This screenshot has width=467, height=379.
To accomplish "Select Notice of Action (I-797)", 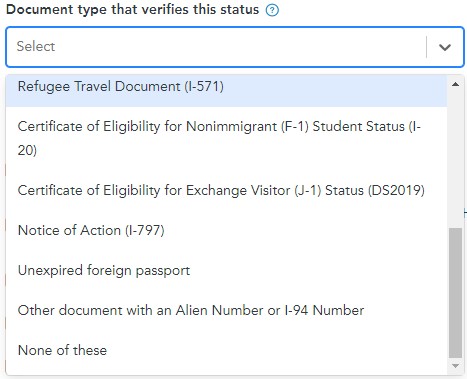I will [x=226, y=230].
